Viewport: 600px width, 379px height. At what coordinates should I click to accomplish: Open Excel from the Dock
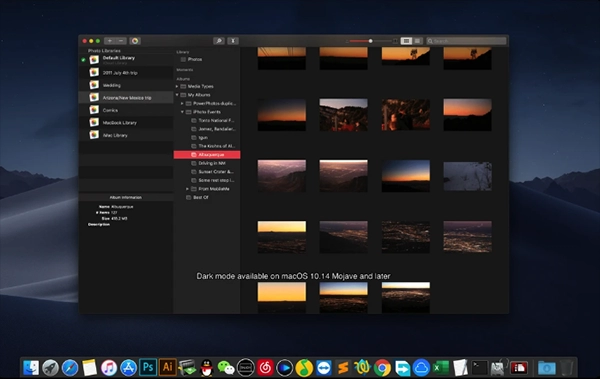[x=441, y=368]
